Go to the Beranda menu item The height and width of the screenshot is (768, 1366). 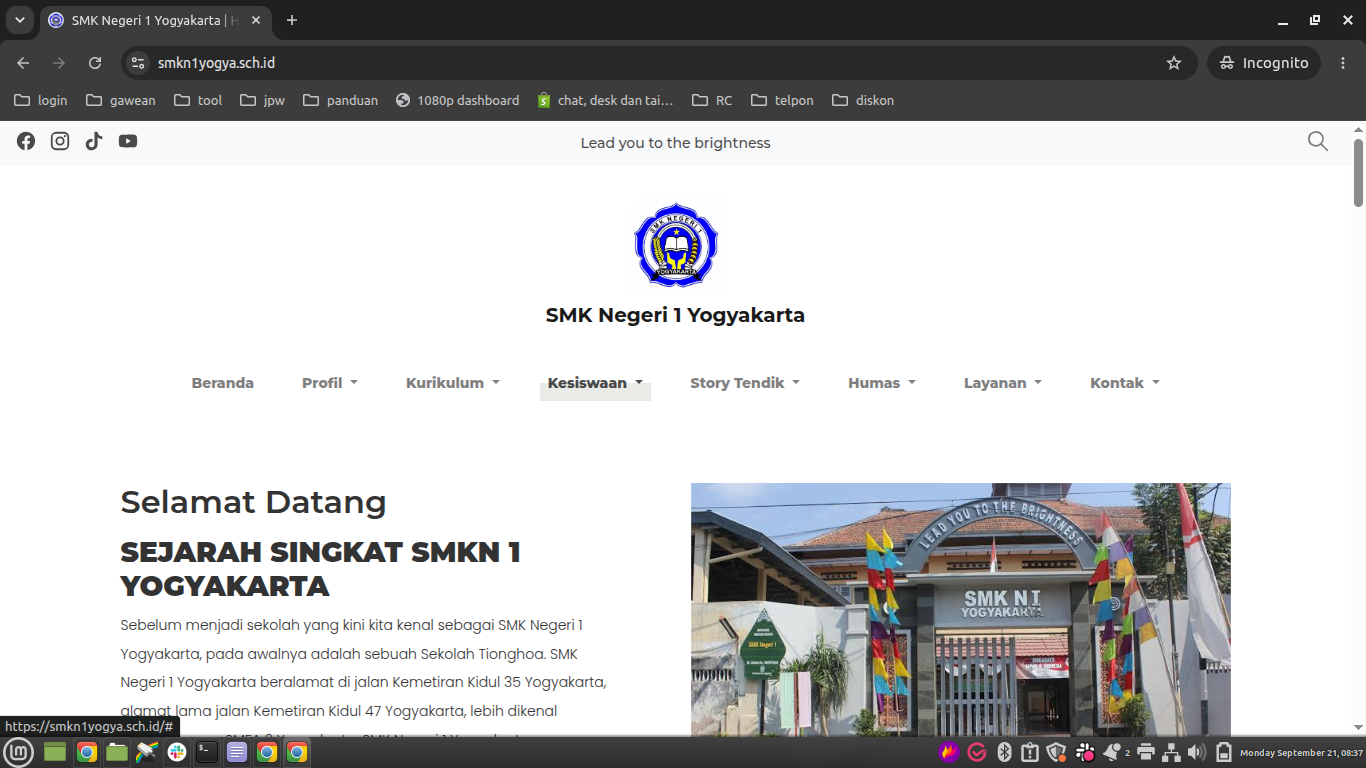(x=223, y=383)
